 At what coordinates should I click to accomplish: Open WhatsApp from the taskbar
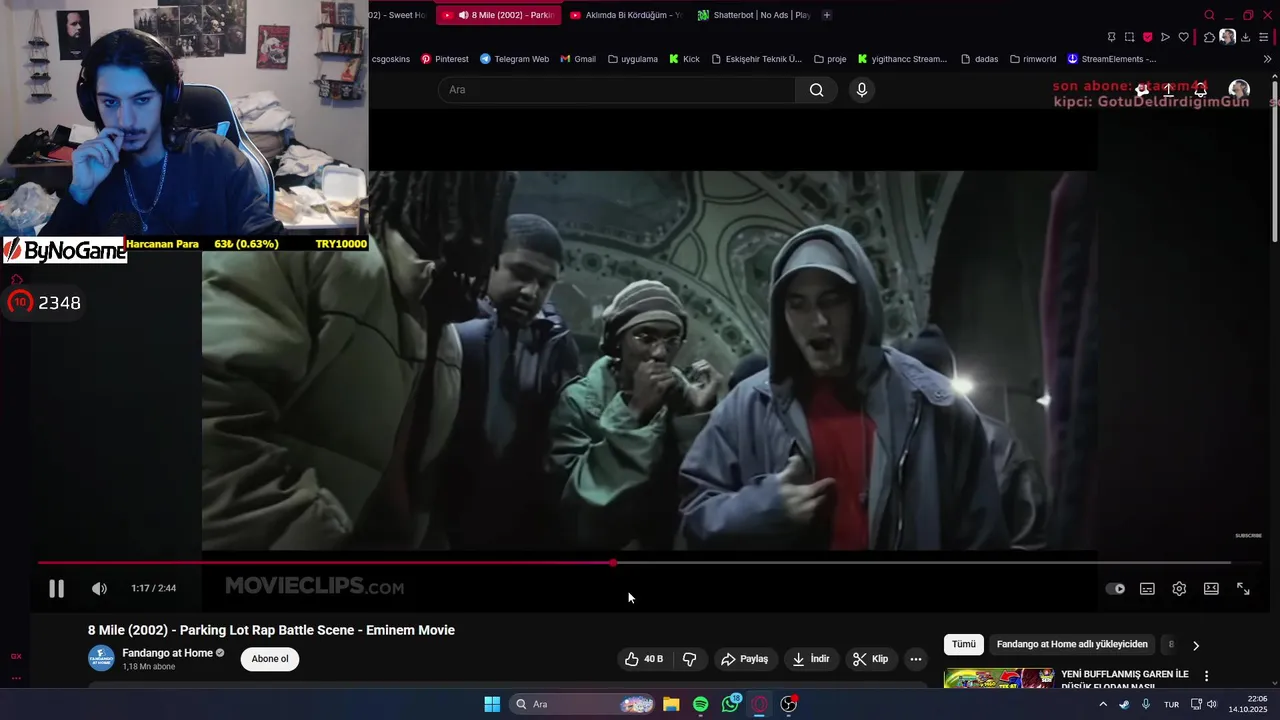[x=730, y=704]
